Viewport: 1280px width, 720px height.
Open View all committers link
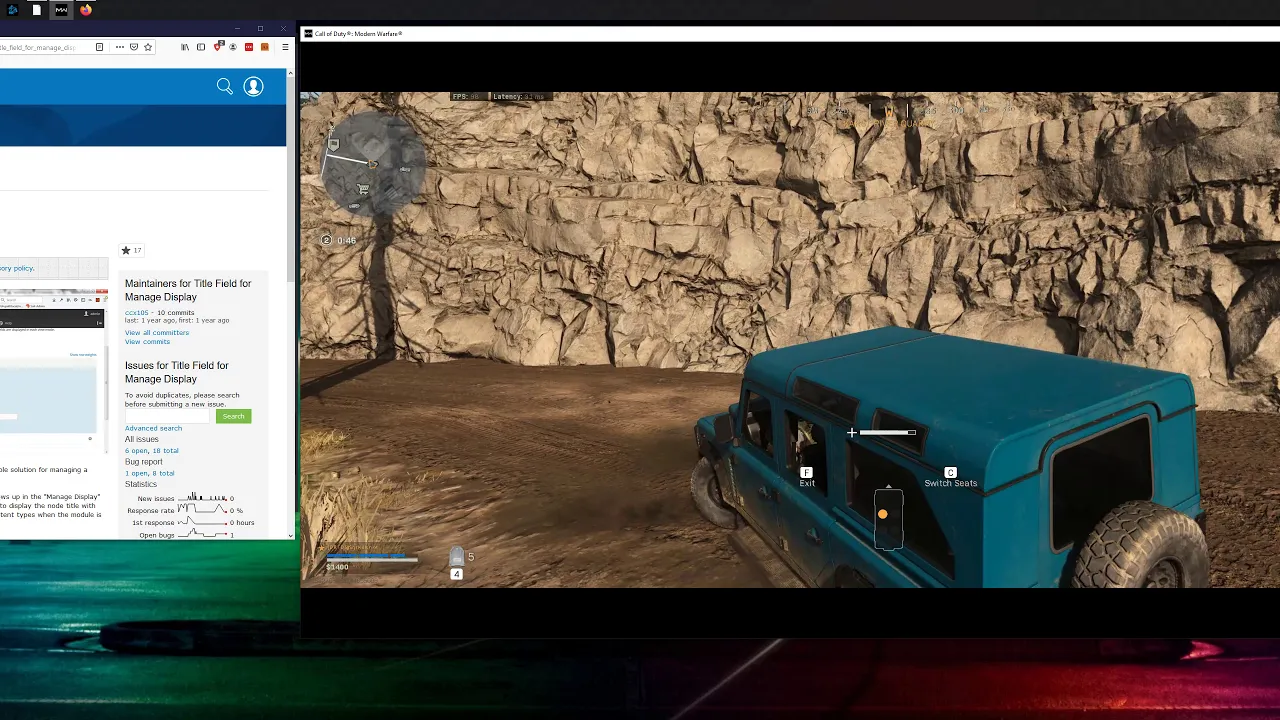pos(157,333)
